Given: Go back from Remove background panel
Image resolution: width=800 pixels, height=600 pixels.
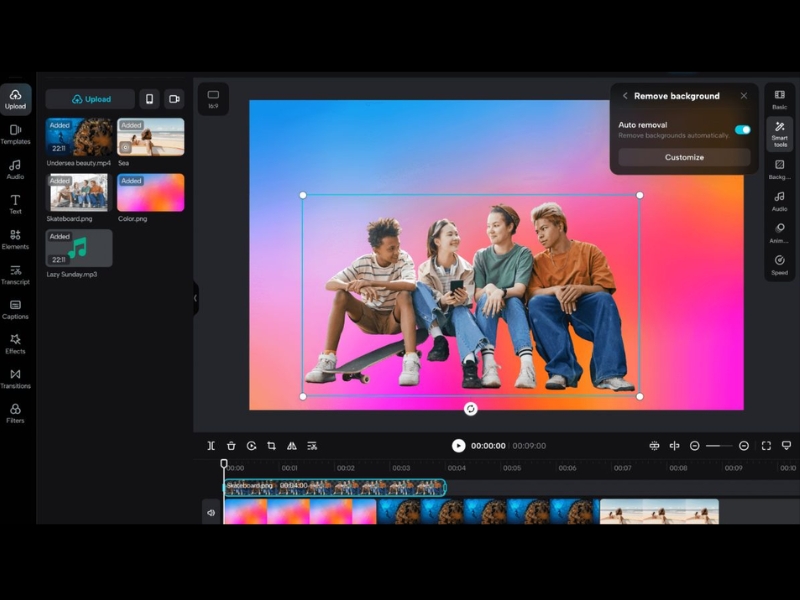Looking at the screenshot, I should (x=625, y=96).
